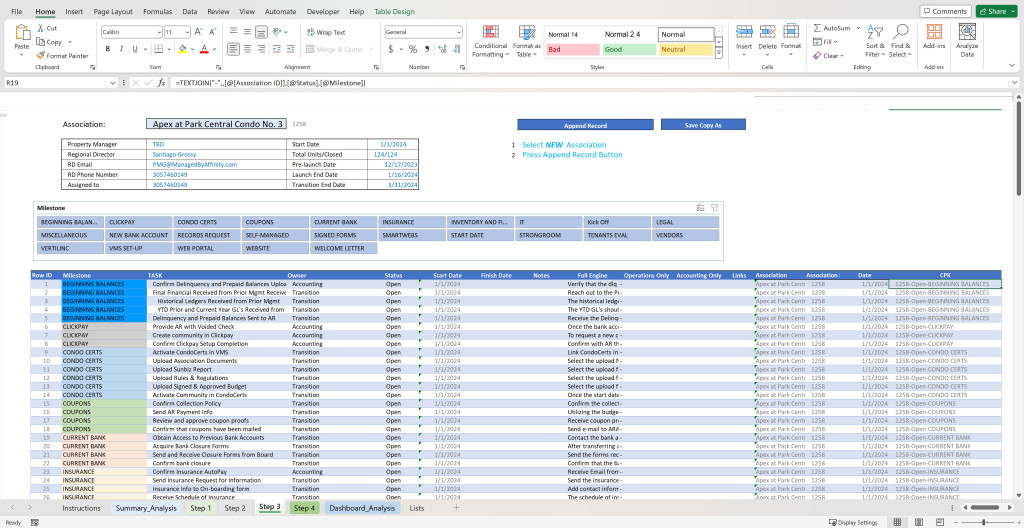
Task: Expand Conditional Formatting menu
Action: click(490, 42)
